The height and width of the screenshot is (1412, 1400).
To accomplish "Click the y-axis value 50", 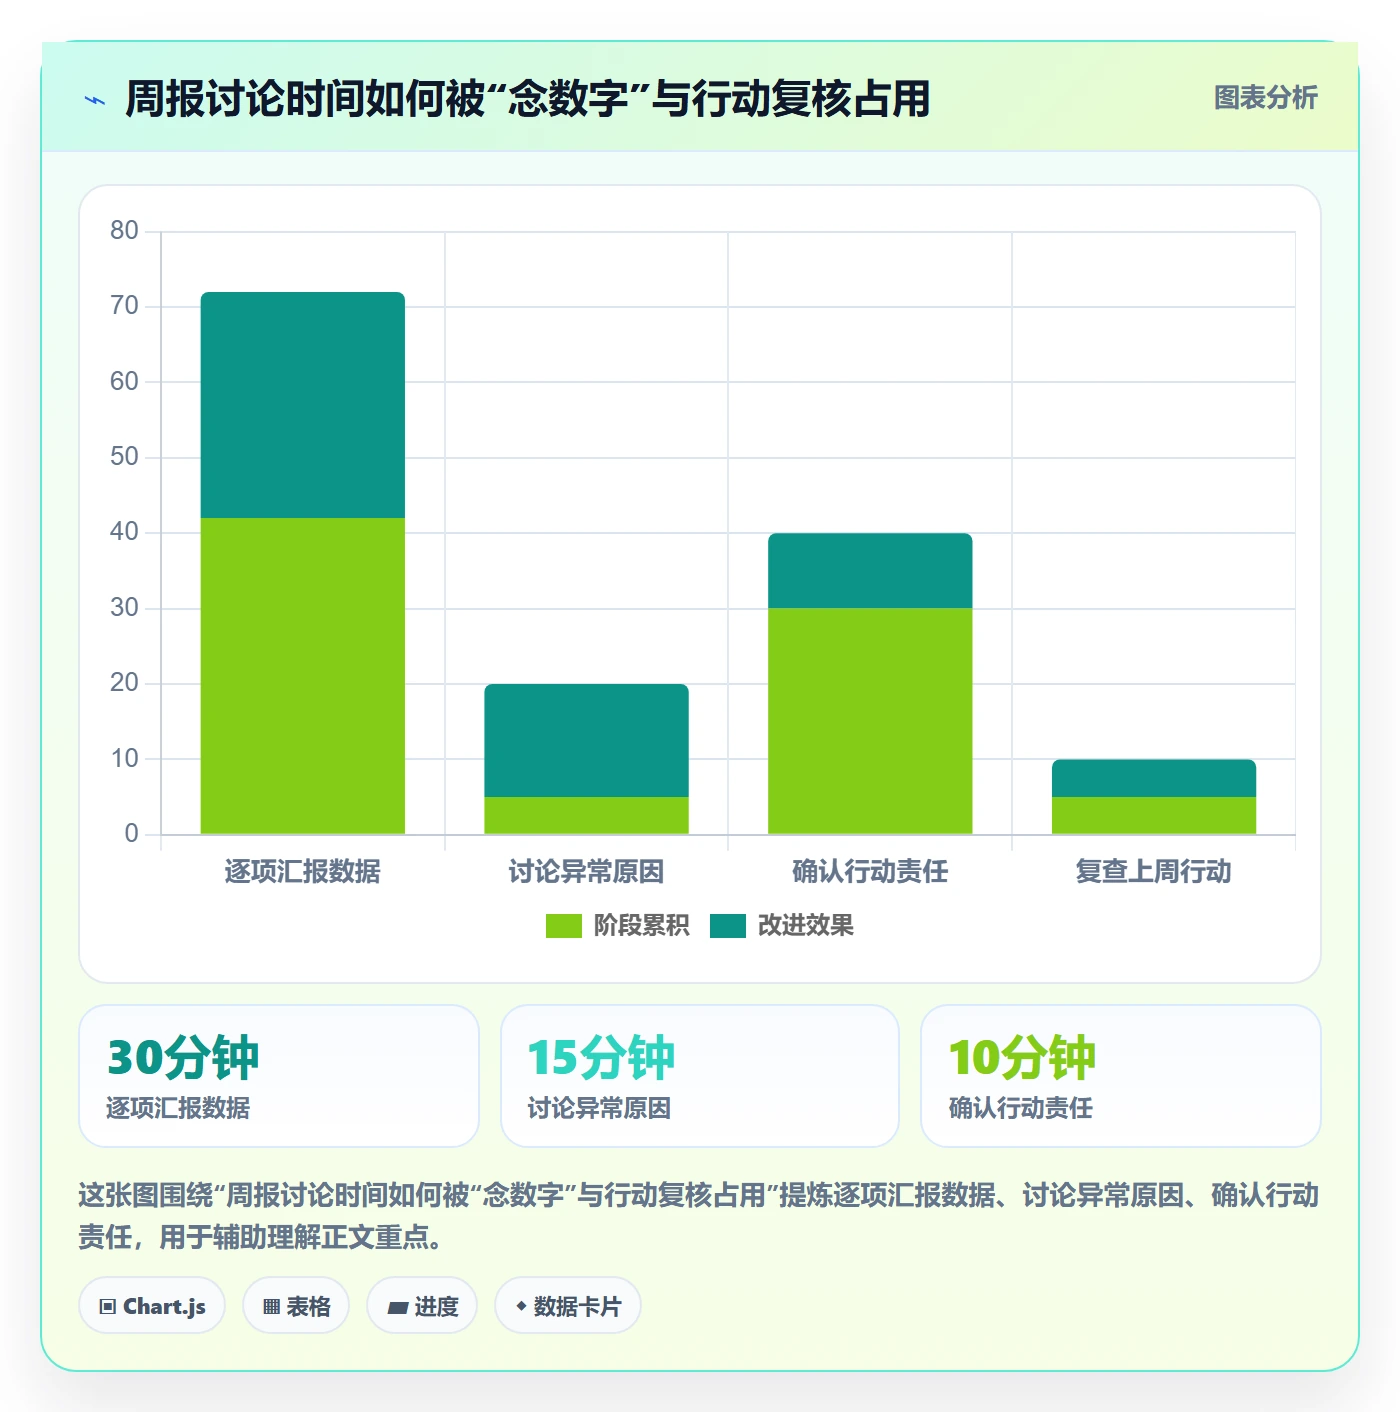I will 124,457.
